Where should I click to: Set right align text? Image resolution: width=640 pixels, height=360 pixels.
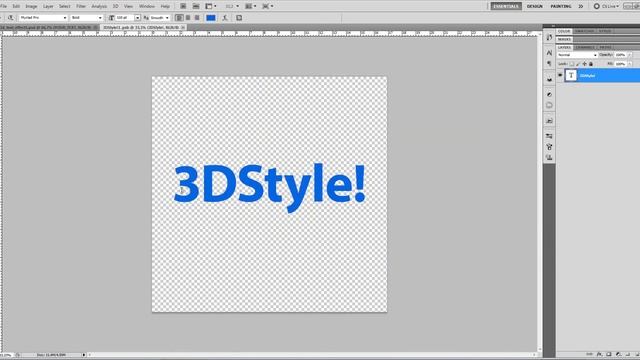[x=197, y=18]
